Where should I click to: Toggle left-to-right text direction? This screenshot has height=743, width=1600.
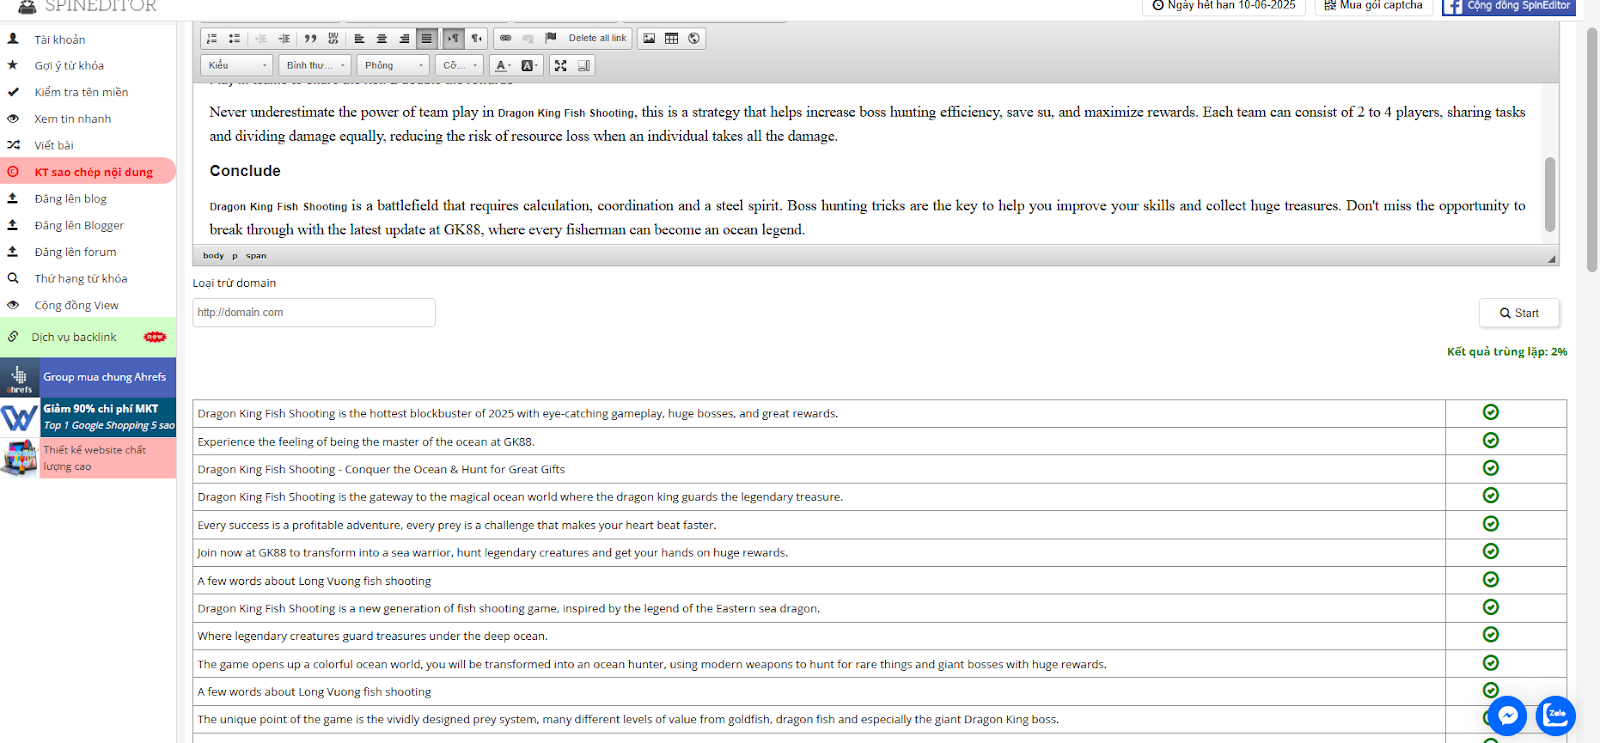[453, 38]
